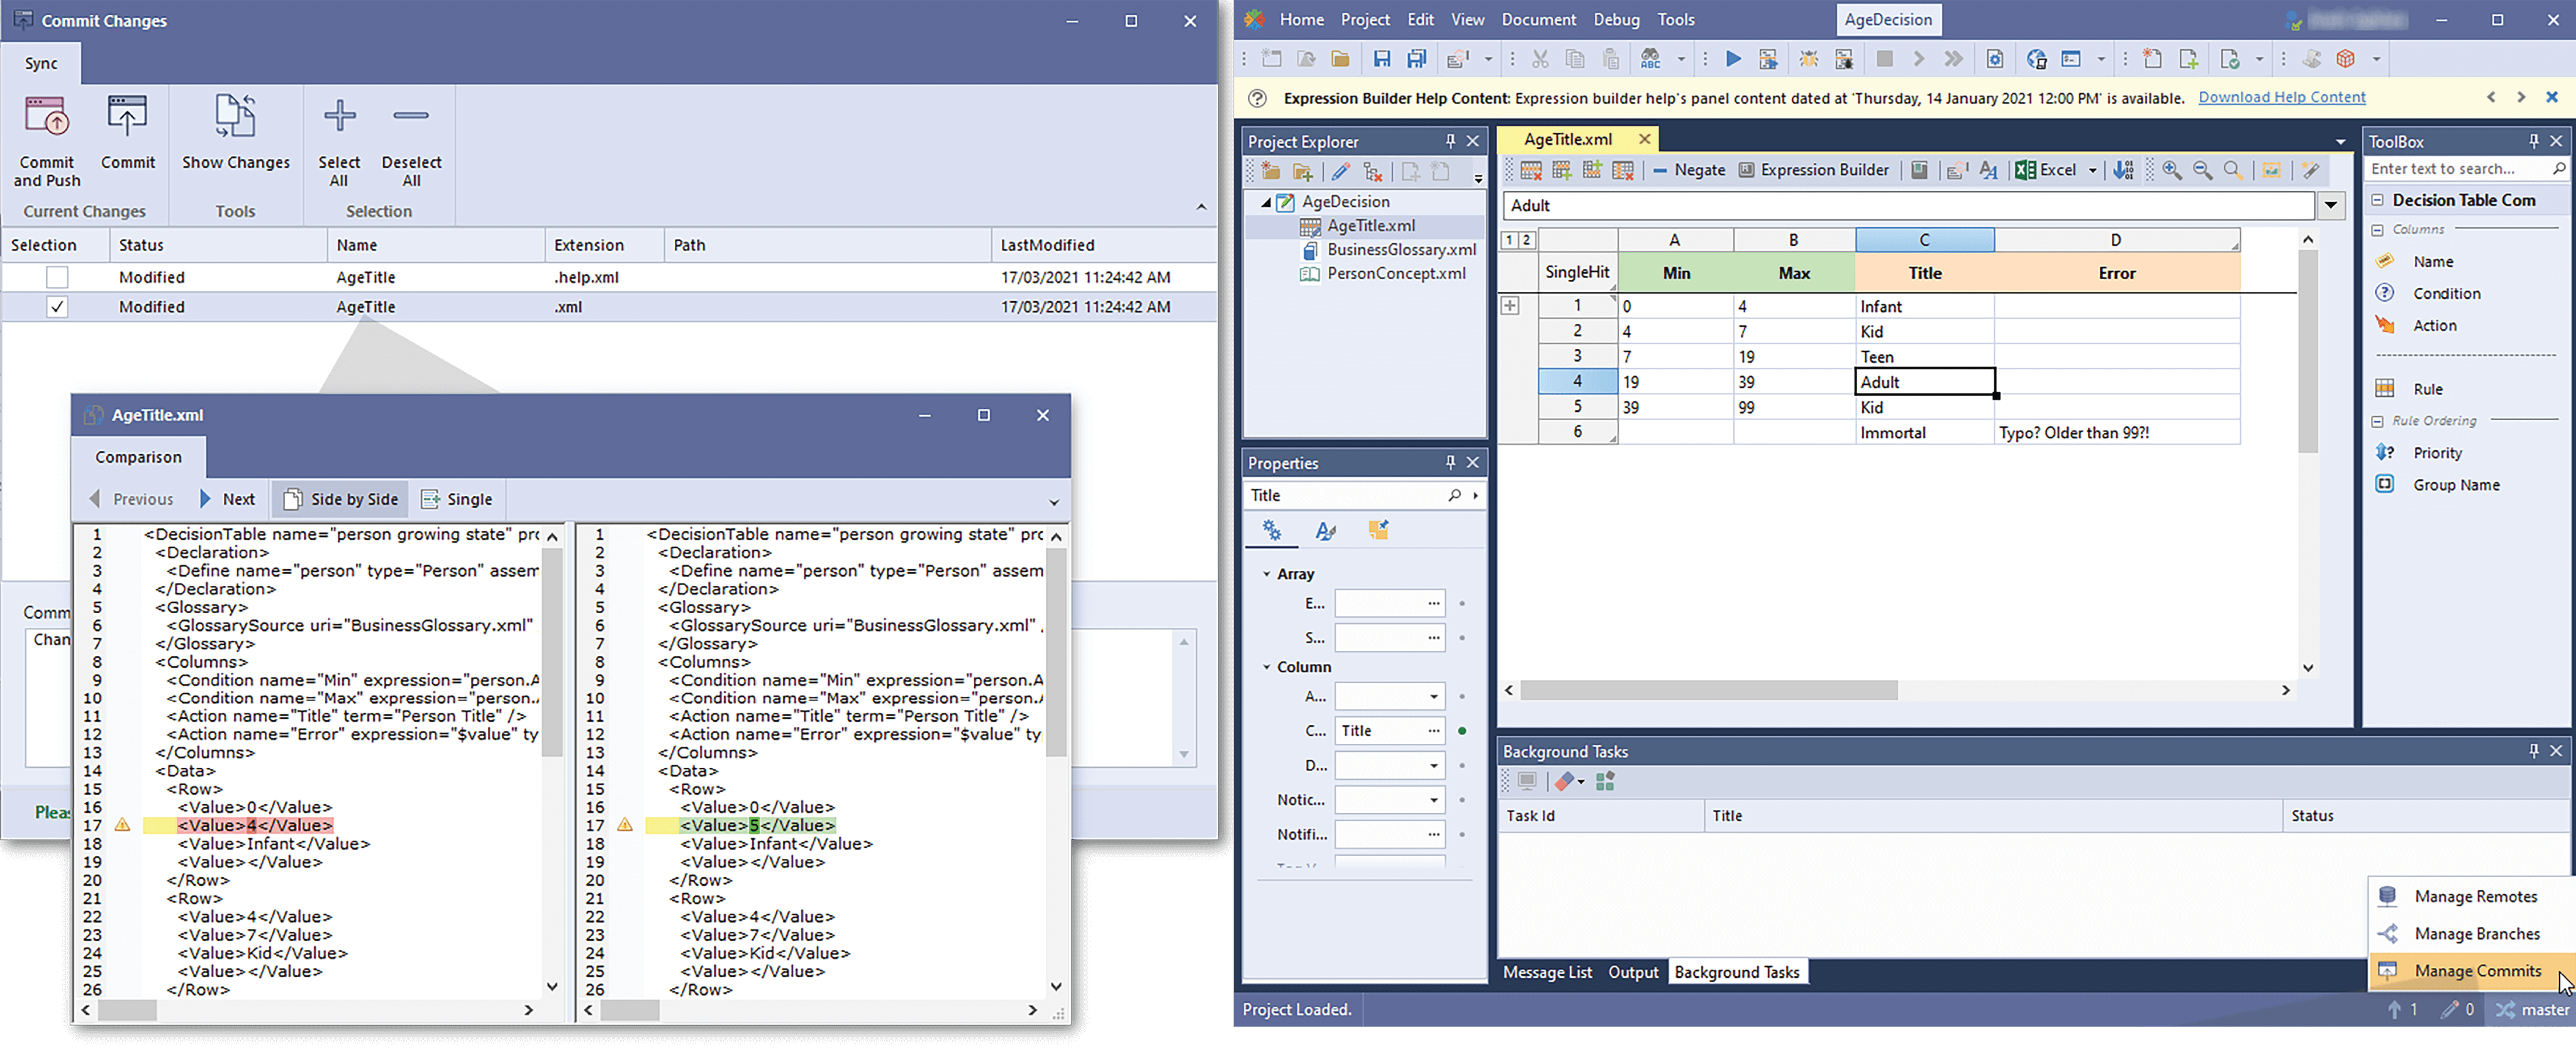Click the Action item icon in ToolBox

tap(2385, 325)
